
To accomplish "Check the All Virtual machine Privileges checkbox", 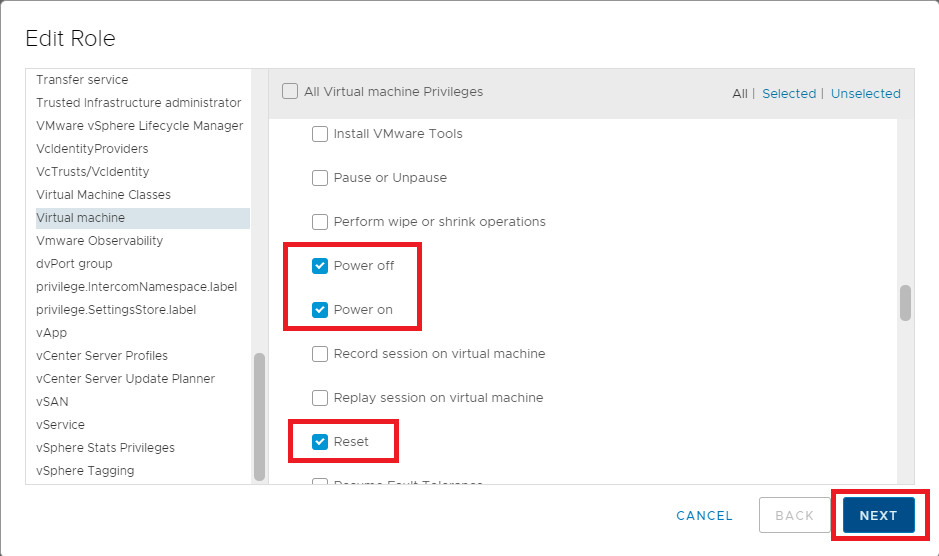I will tap(290, 92).
